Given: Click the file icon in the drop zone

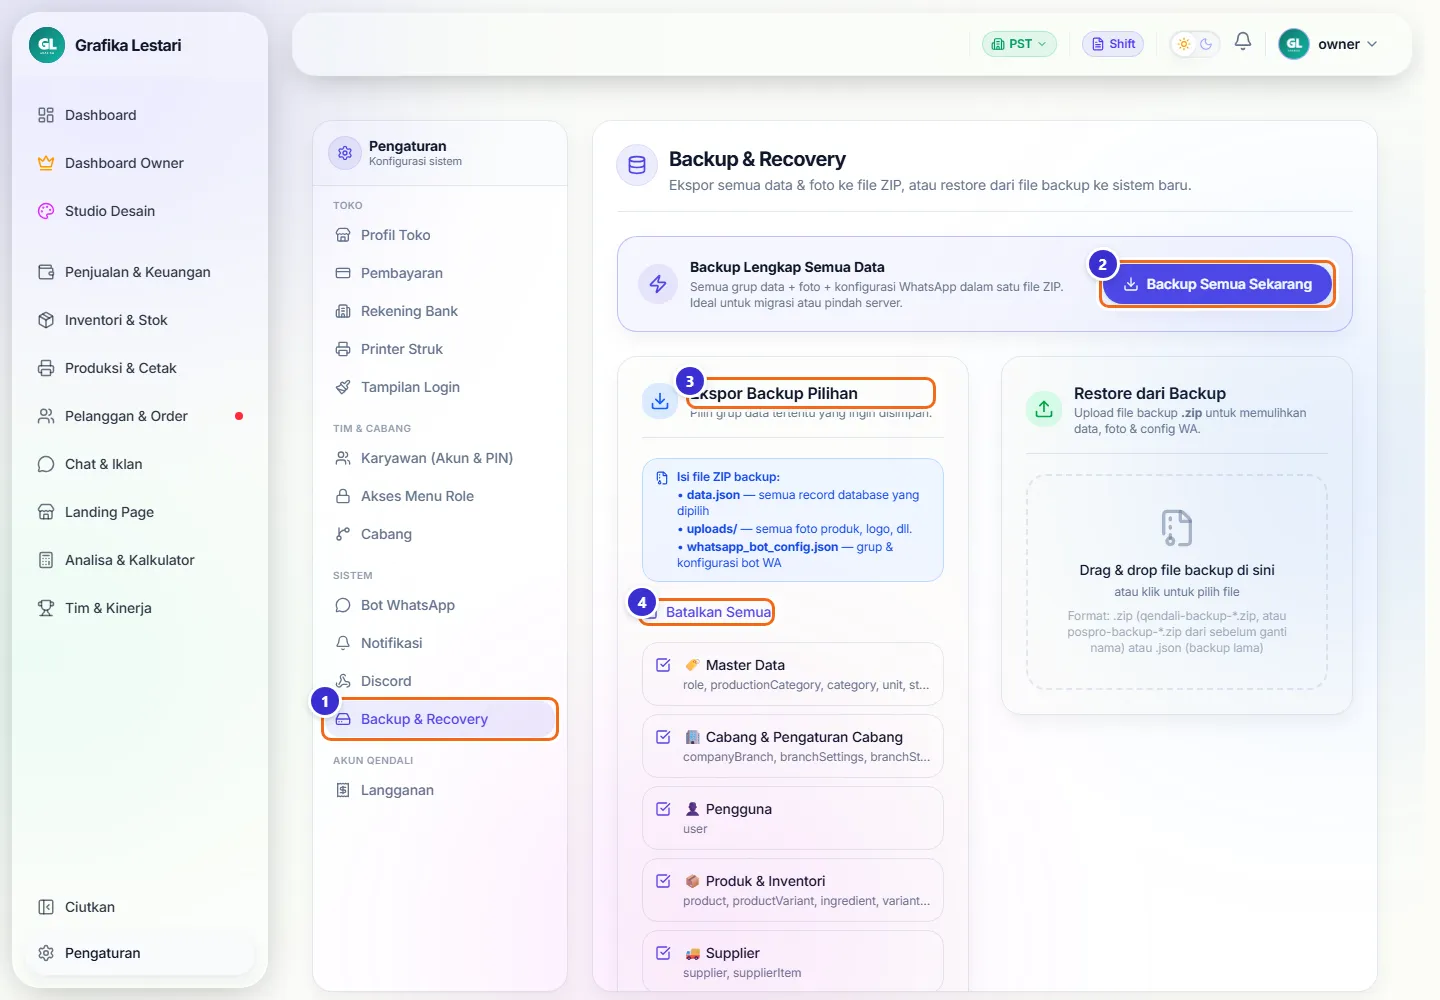Looking at the screenshot, I should [1177, 528].
